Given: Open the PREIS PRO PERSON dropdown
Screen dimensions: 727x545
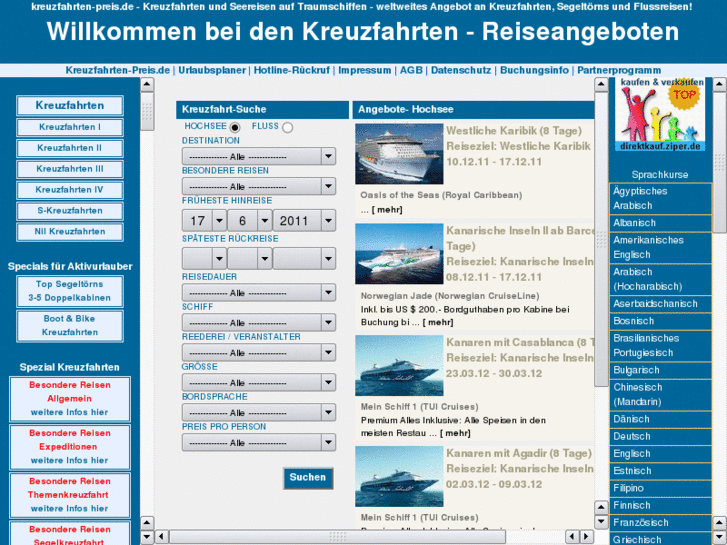Looking at the screenshot, I should tap(259, 442).
